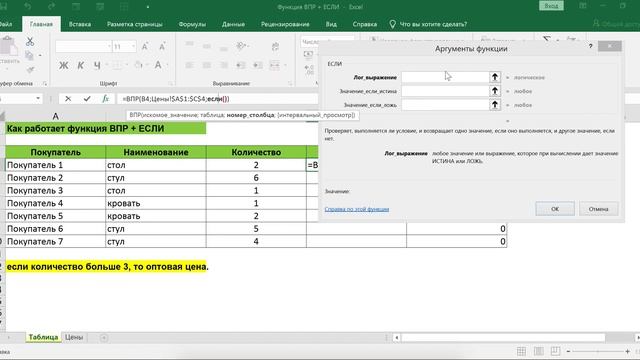Toggle Italic (К) formatting

tap(81, 65)
